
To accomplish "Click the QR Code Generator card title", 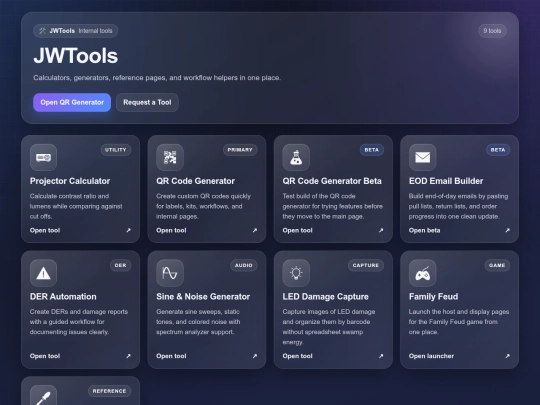I will coord(196,181).
